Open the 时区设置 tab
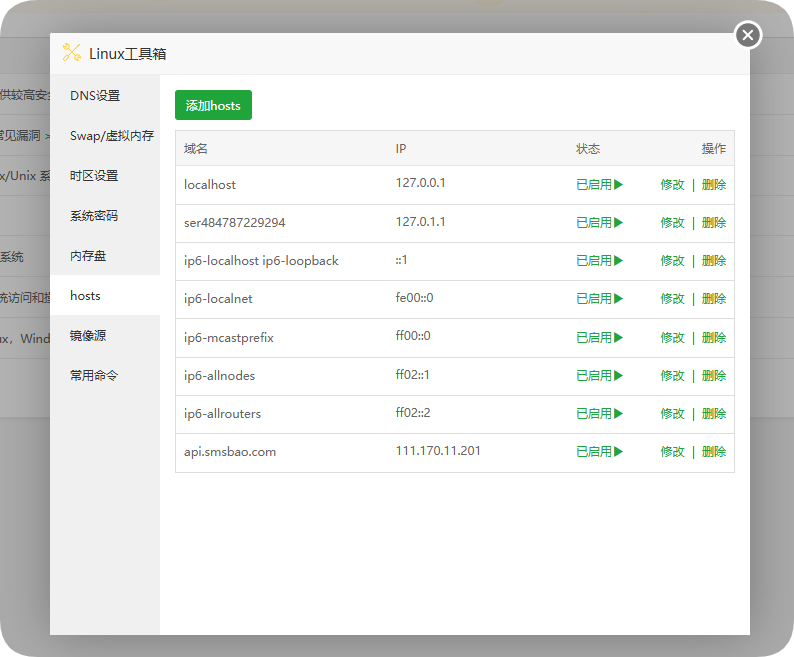 click(94, 176)
